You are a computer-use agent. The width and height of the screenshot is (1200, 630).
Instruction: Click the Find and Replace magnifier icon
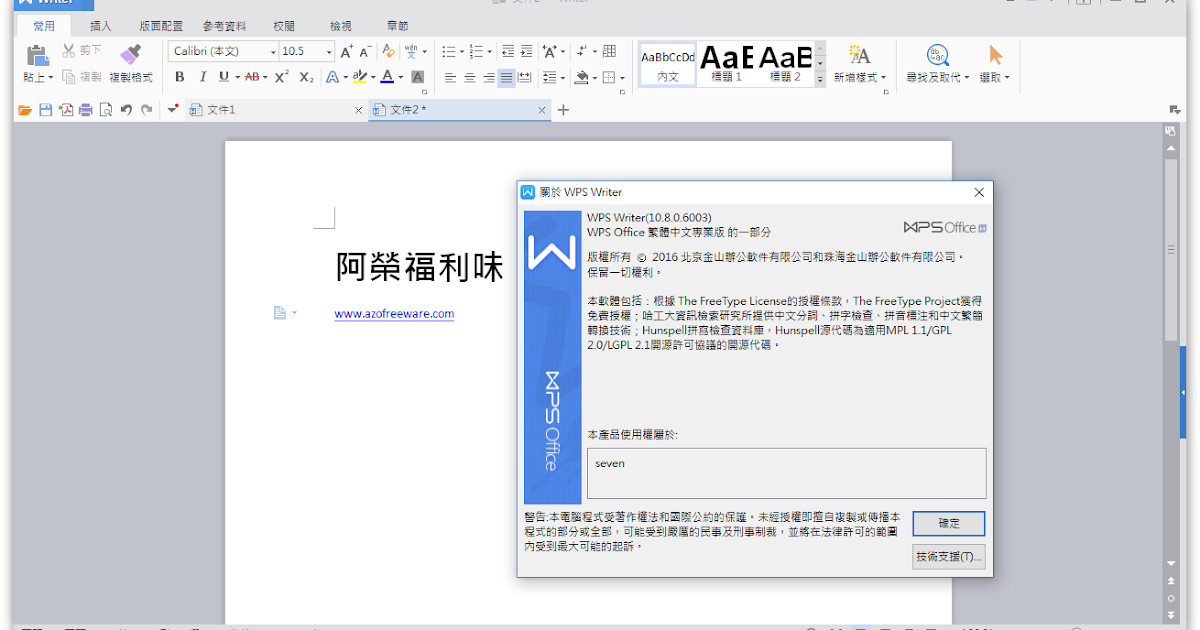pyautogui.click(x=937, y=55)
